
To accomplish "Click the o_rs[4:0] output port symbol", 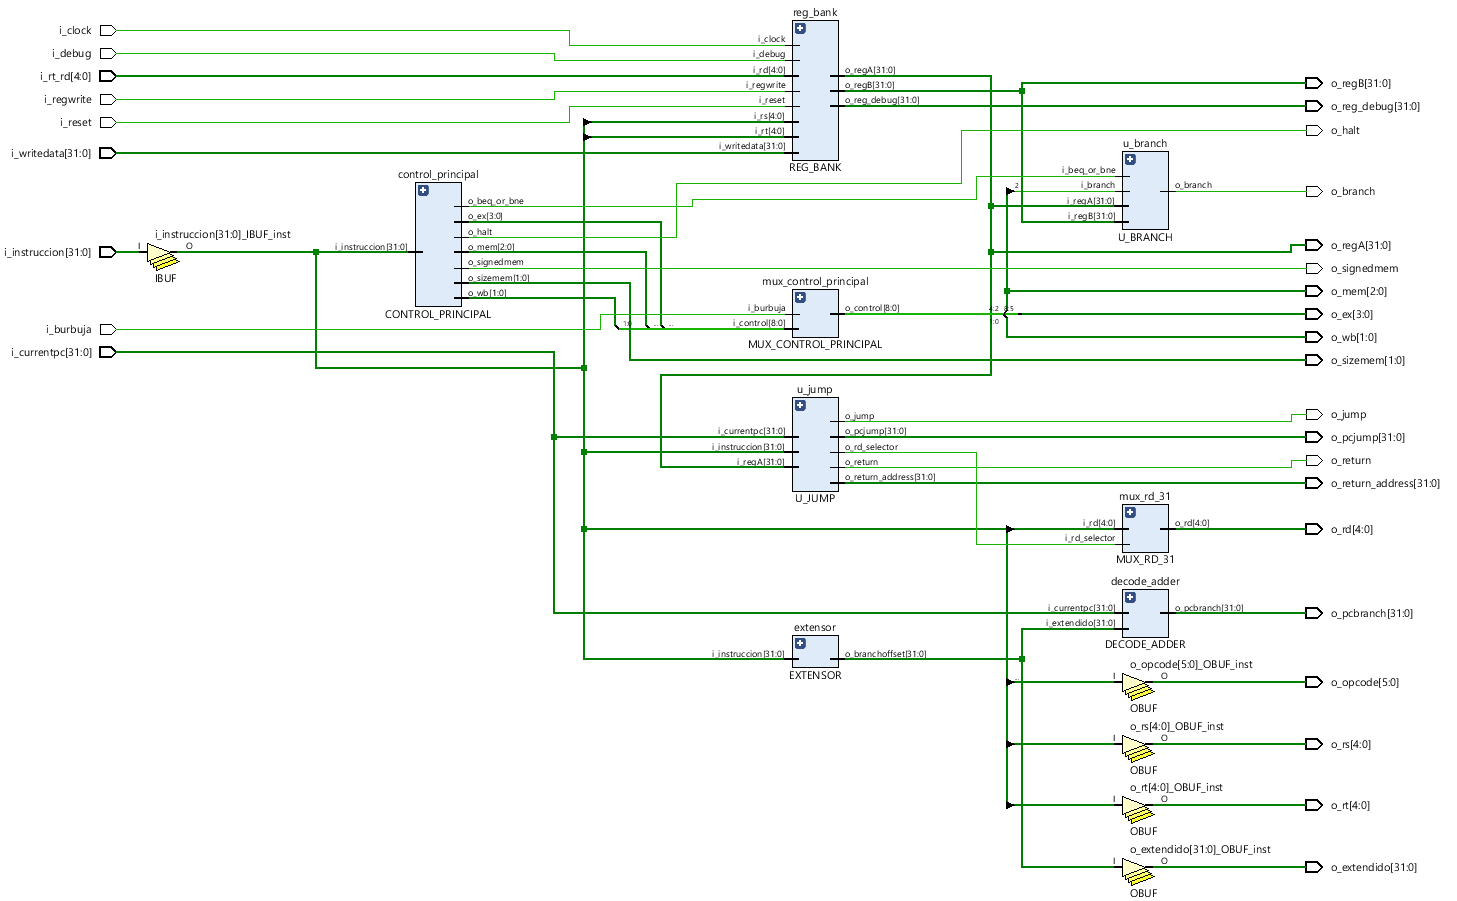I will click(x=1314, y=744).
